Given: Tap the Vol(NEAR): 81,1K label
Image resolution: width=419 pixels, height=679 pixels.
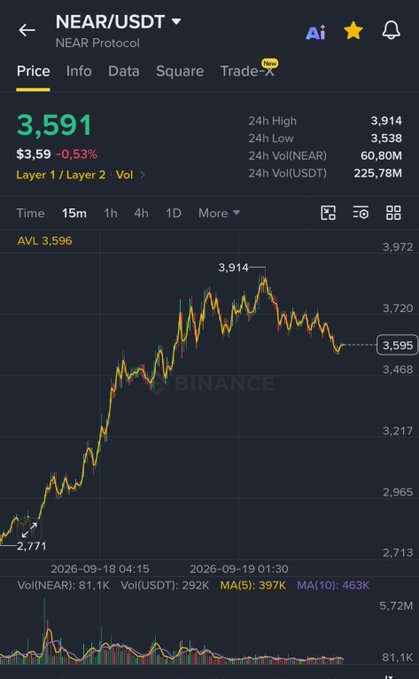Looking at the screenshot, I should point(64,585).
